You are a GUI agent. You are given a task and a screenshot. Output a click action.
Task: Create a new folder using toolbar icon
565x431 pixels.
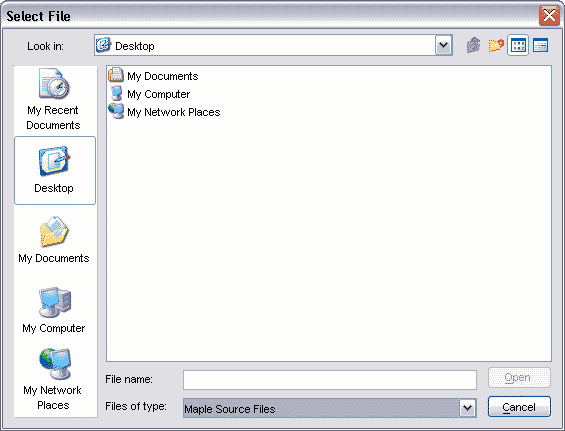pyautogui.click(x=496, y=45)
